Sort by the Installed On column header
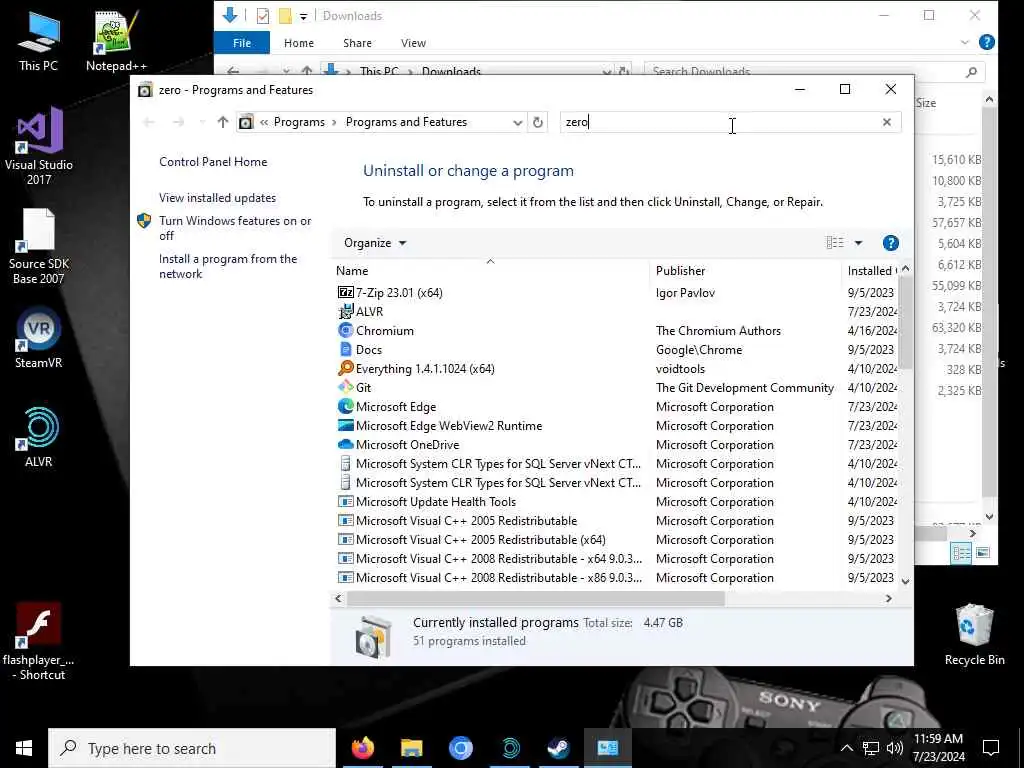Viewport: 1024px width, 768px height. [871, 270]
